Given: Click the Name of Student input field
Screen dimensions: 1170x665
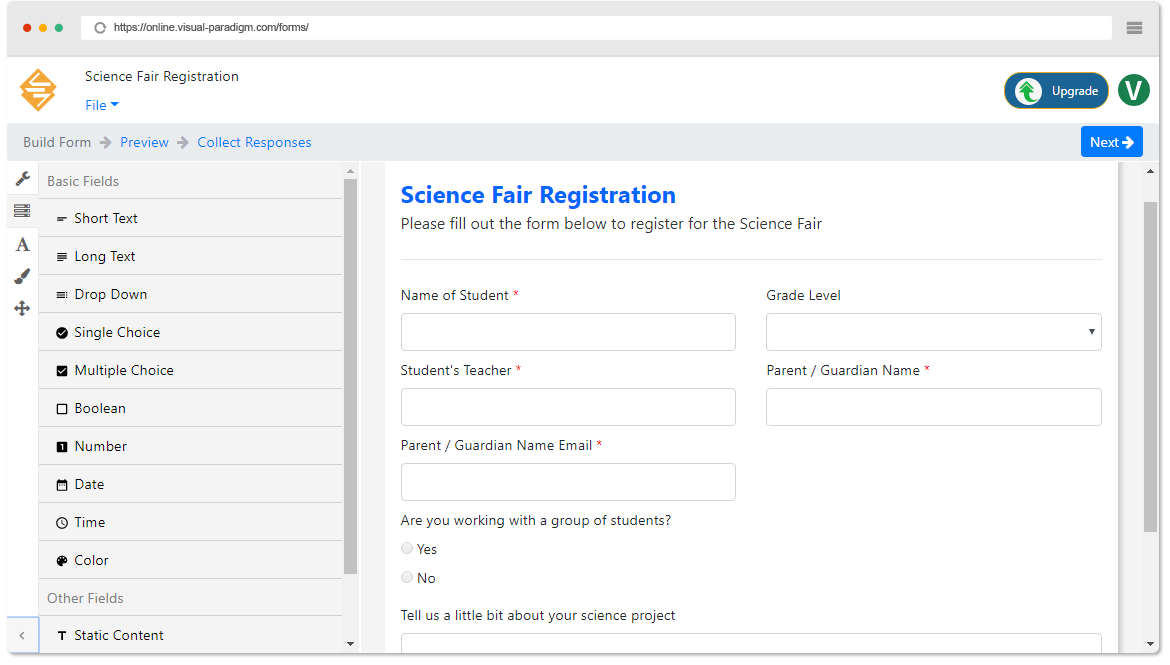Looking at the screenshot, I should 568,331.
